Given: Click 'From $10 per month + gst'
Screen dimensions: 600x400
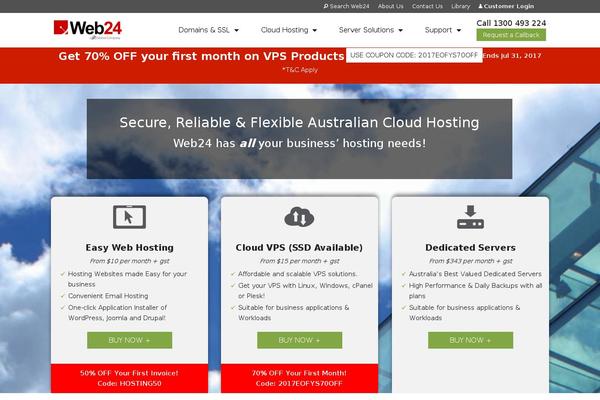Looking at the screenshot, I should click(x=129, y=261).
